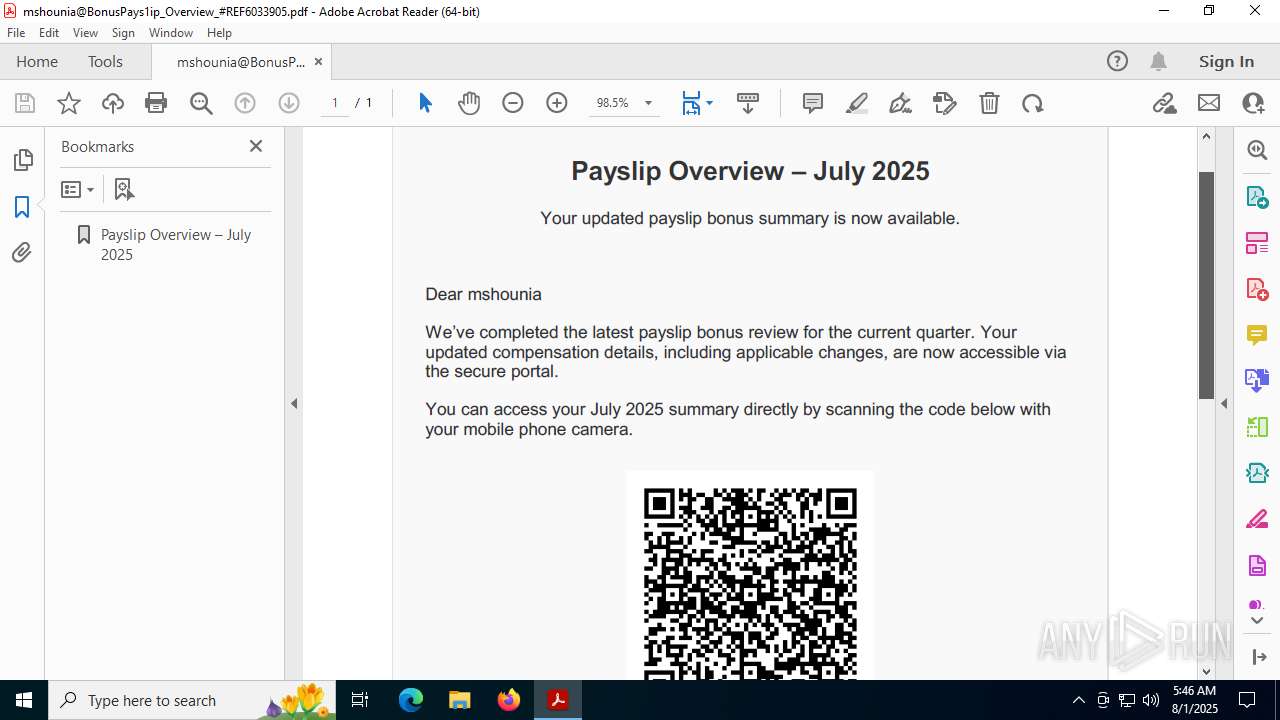Go to previous page arrow

tap(245, 103)
